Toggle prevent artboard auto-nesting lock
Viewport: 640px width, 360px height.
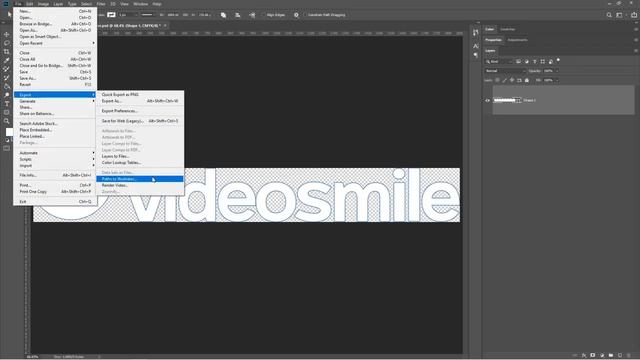519,80
